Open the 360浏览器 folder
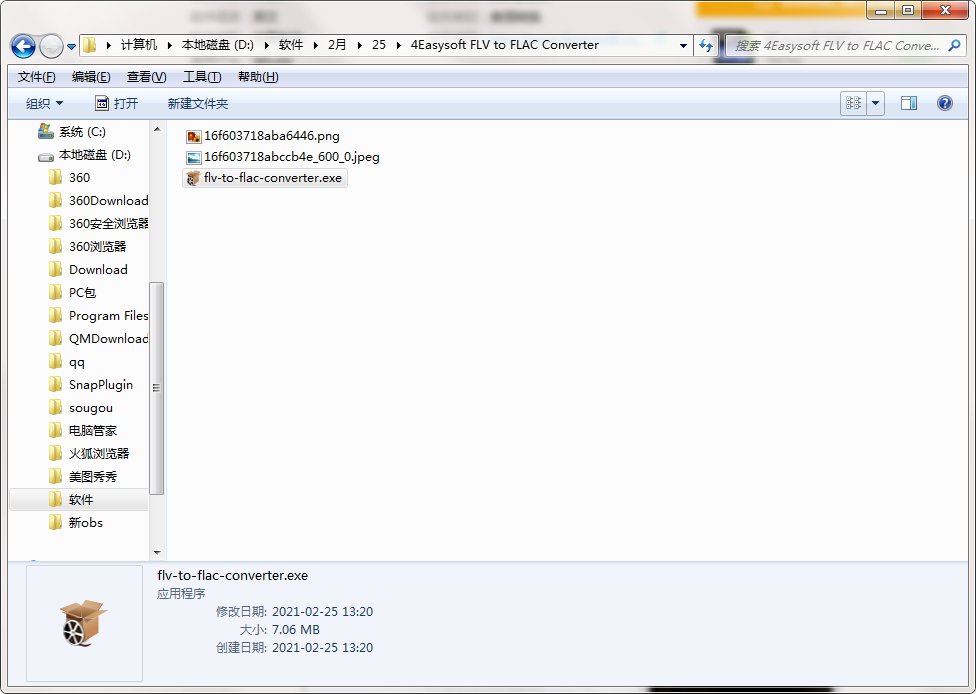This screenshot has width=976, height=694. (87, 246)
